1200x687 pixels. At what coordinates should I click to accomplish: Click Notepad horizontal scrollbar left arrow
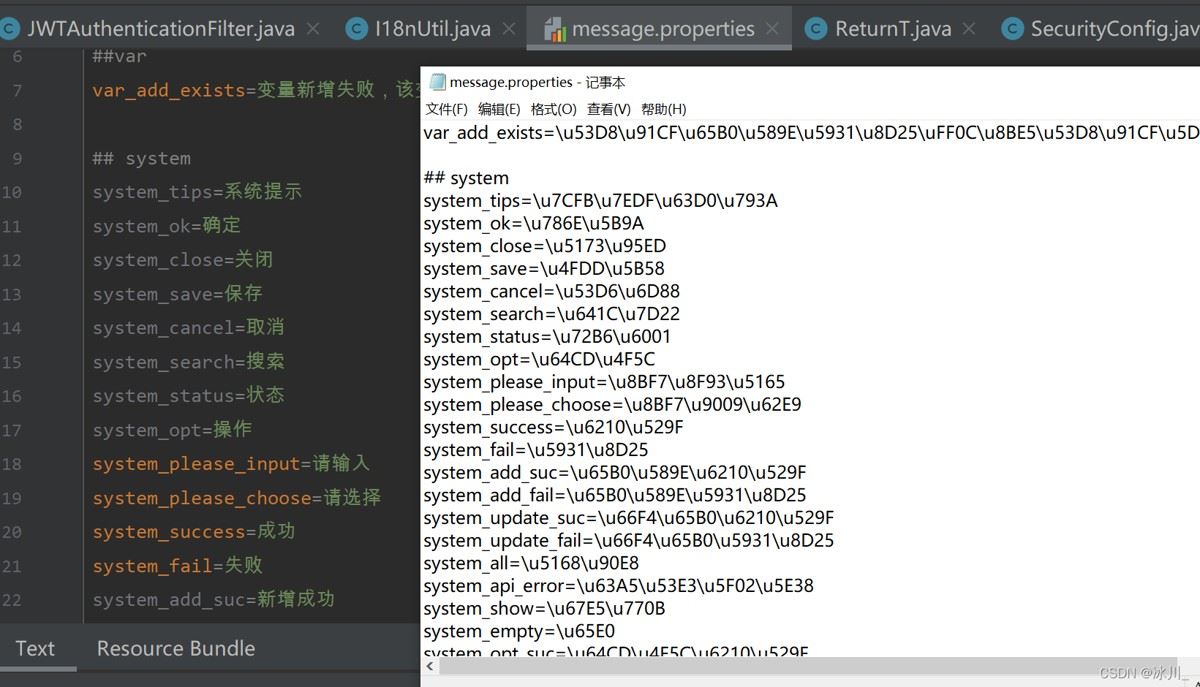tap(429, 666)
